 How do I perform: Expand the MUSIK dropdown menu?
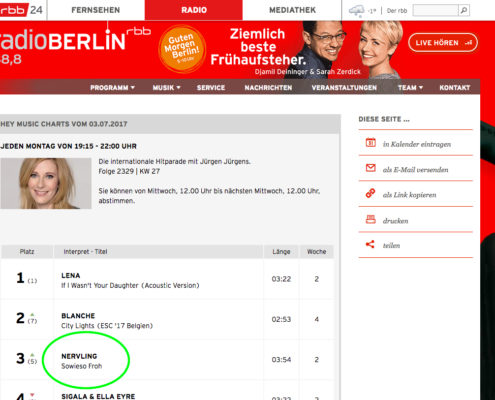(166, 88)
